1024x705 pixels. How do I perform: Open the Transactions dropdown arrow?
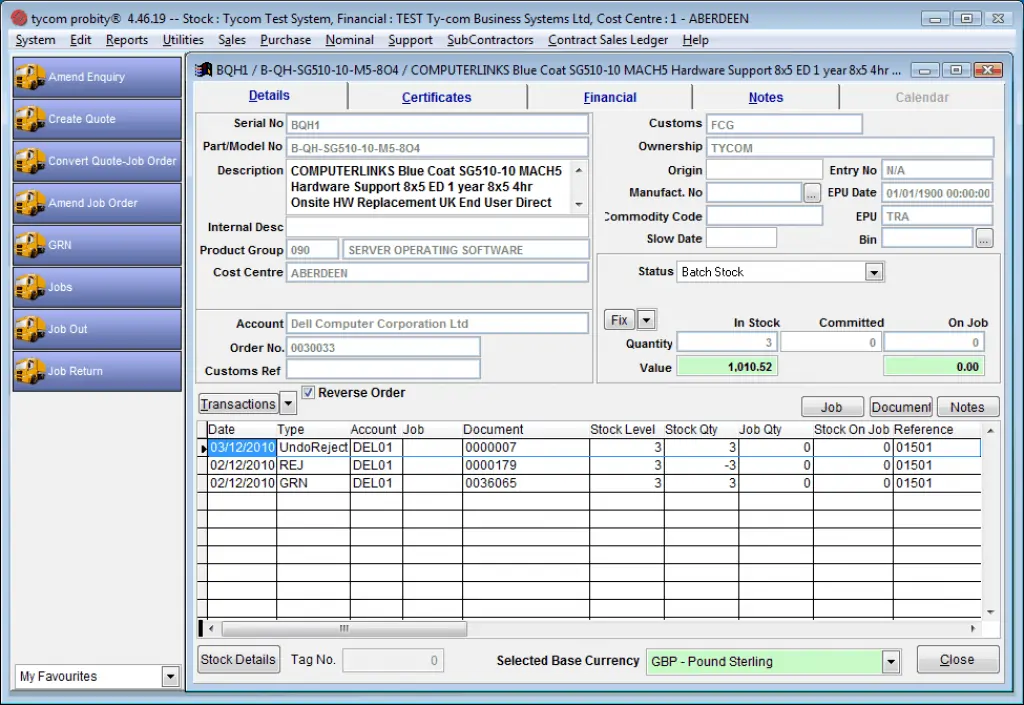click(287, 404)
